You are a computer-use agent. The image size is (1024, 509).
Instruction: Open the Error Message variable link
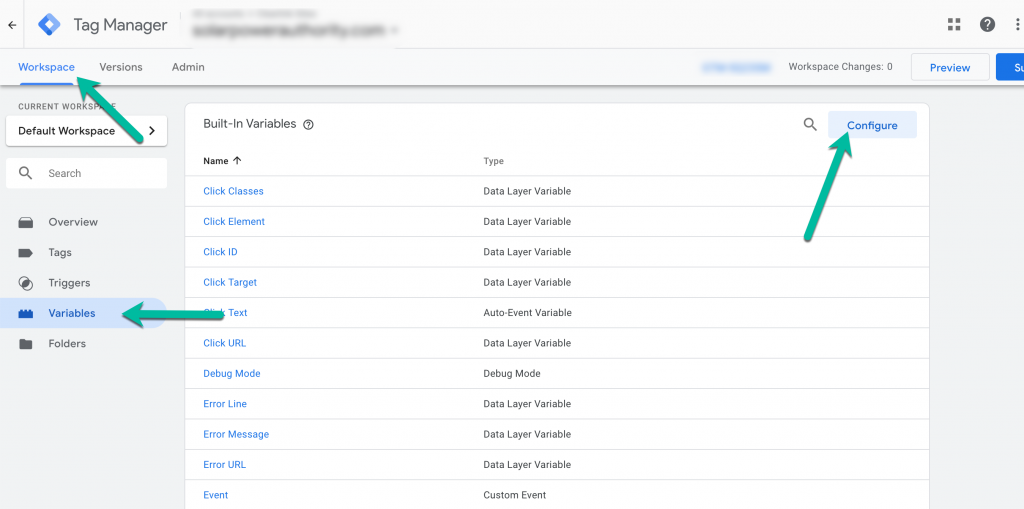[236, 435]
